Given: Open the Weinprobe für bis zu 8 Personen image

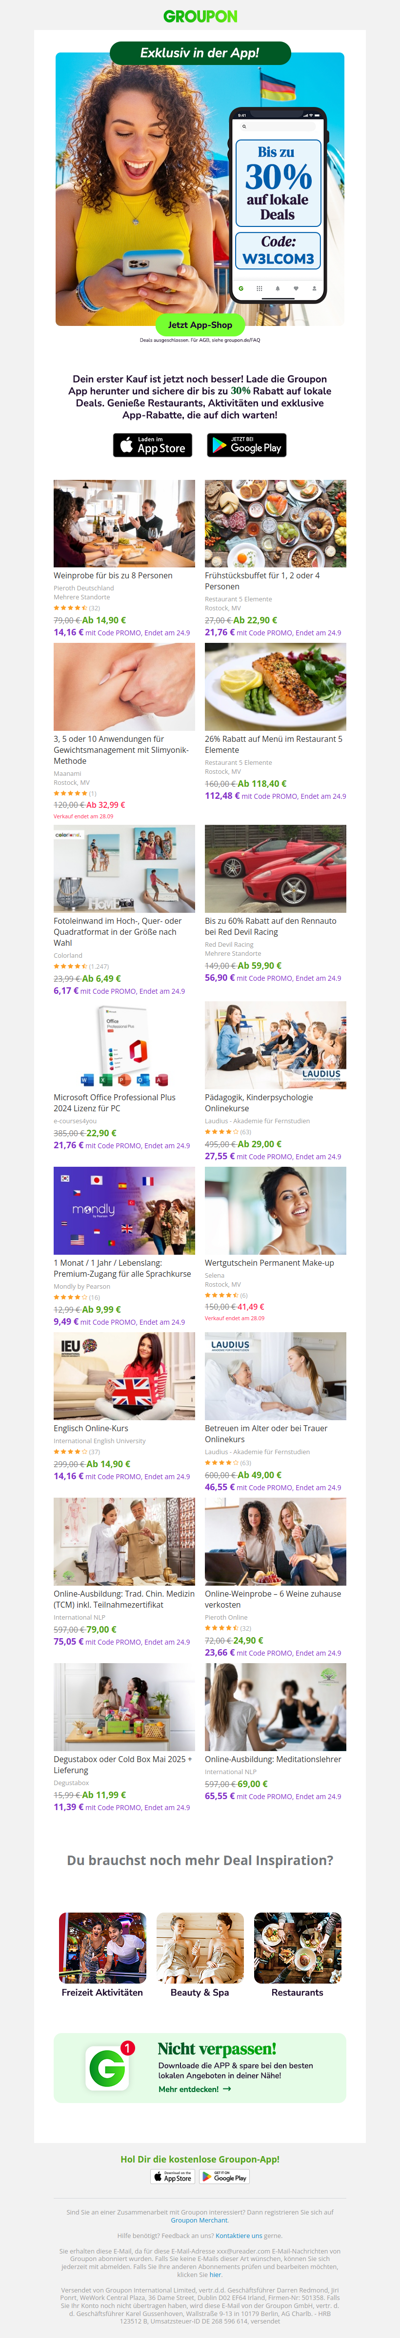Looking at the screenshot, I should click(x=124, y=524).
